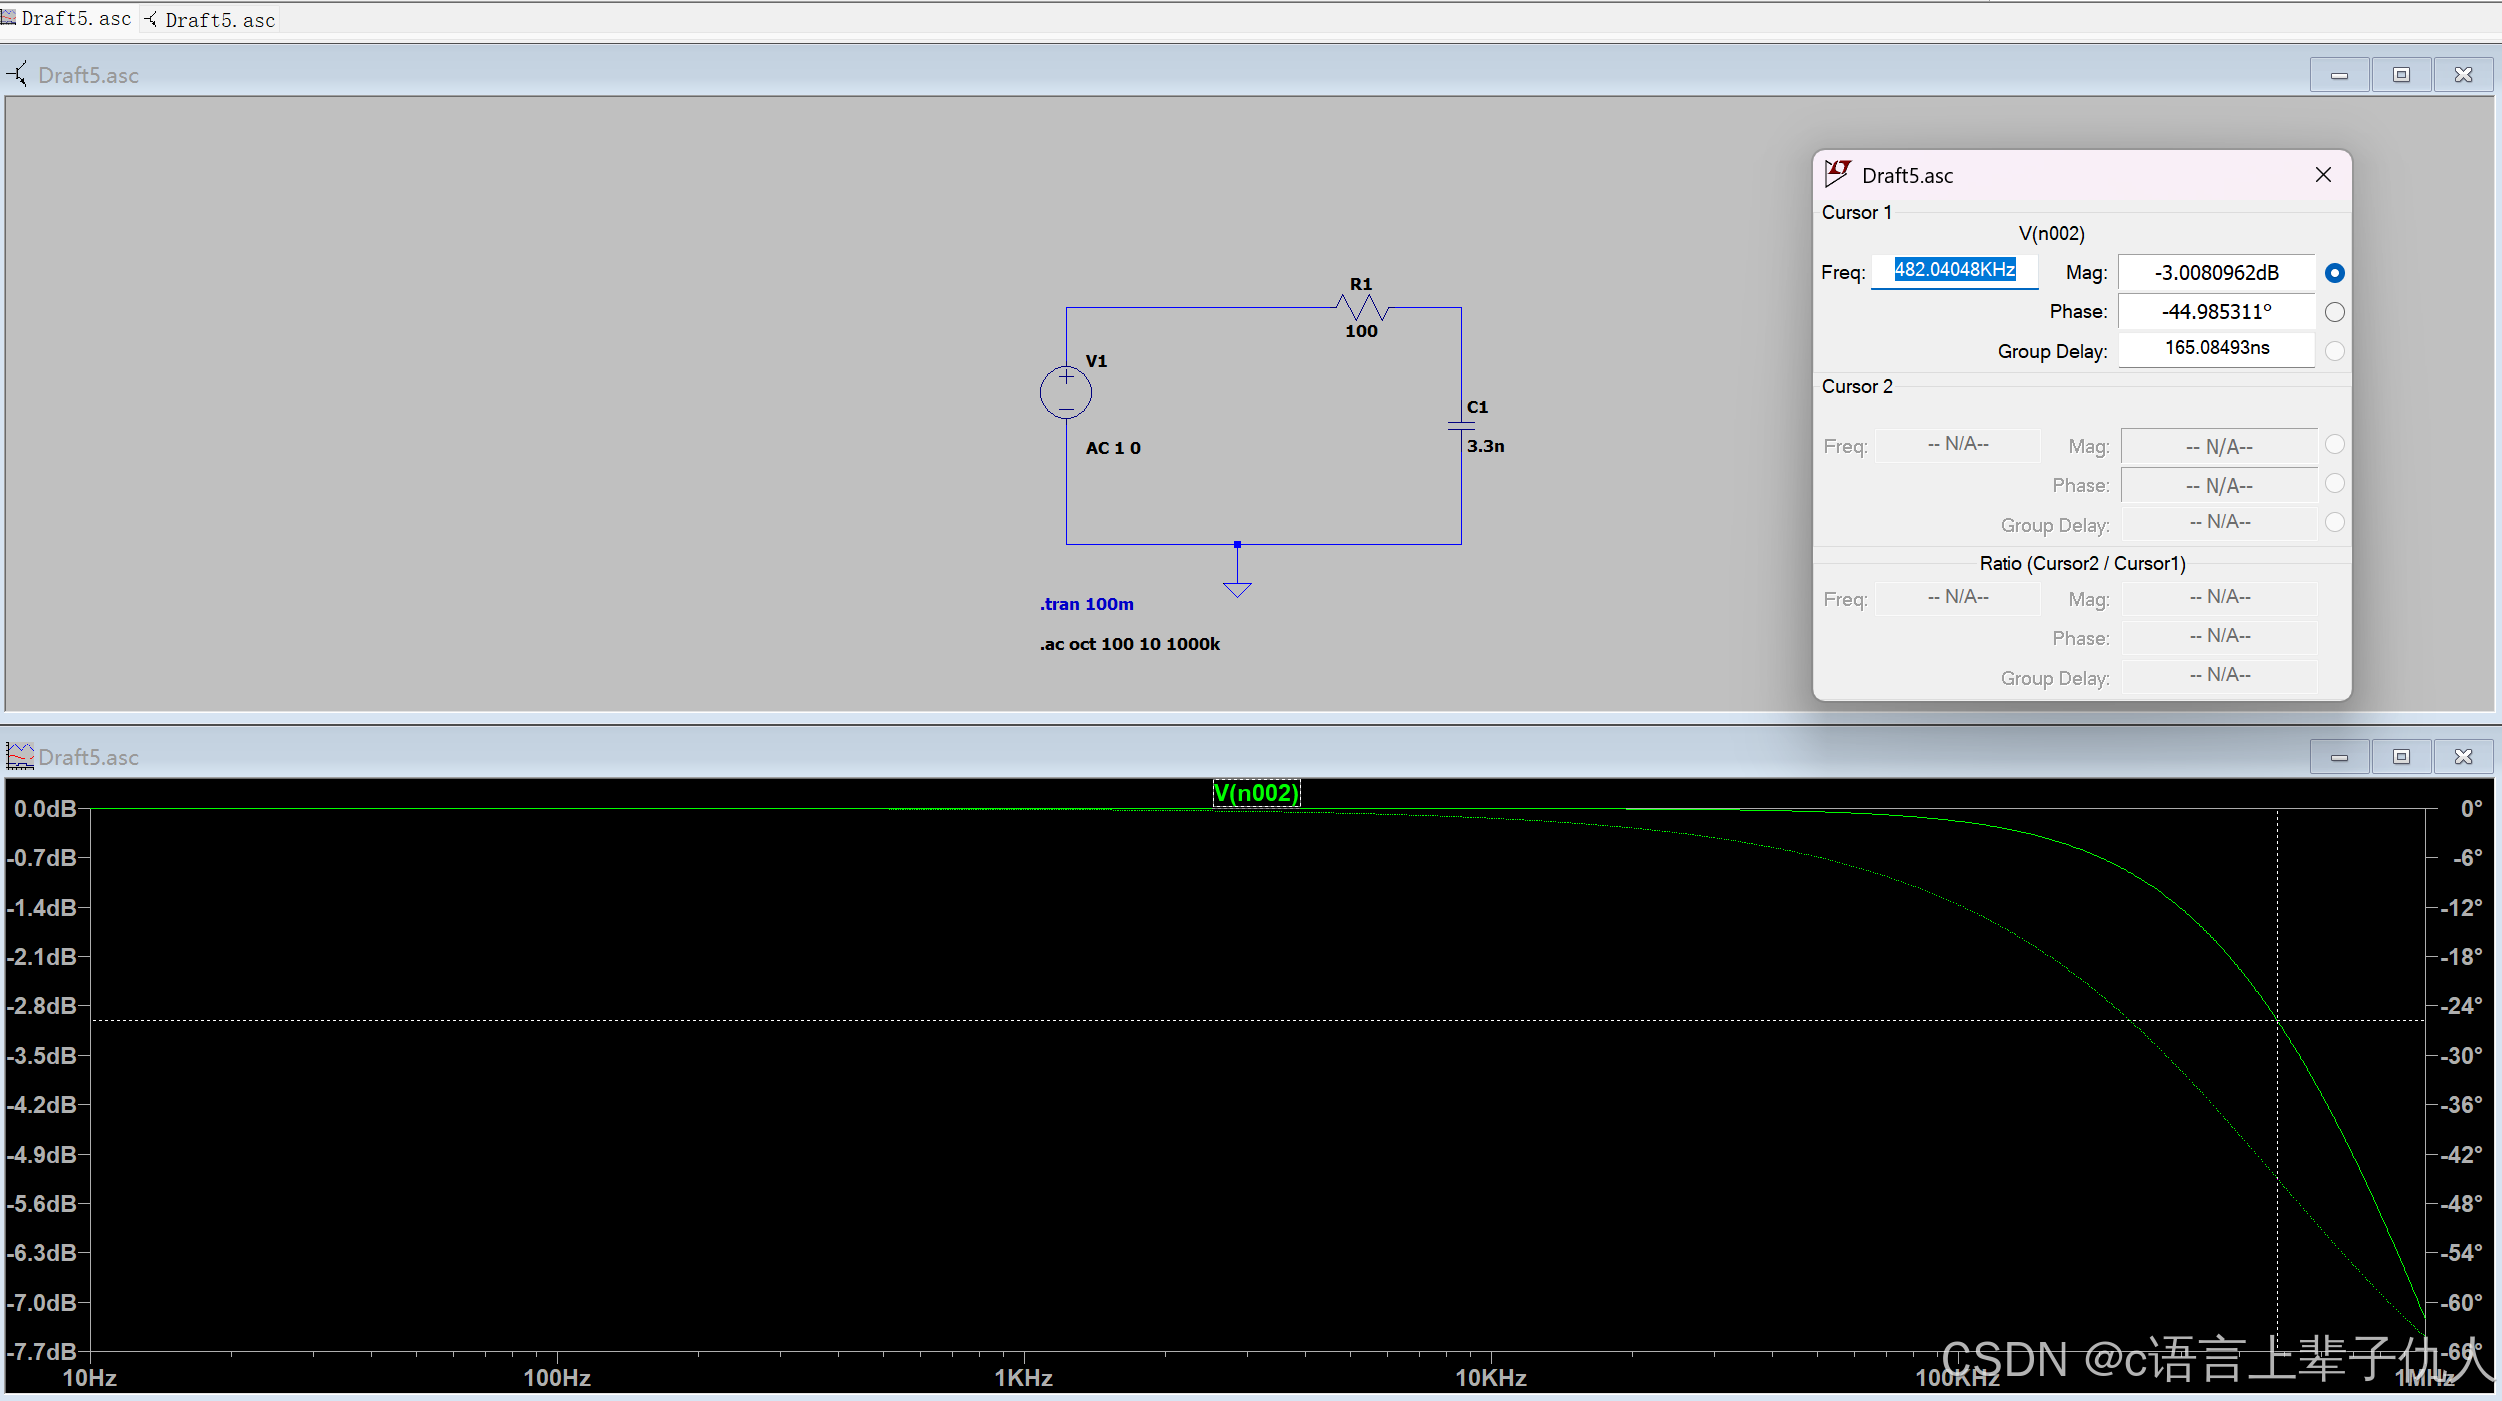Image resolution: width=2502 pixels, height=1401 pixels.
Task: Click the AC 1 0 source value
Action: pos(1113,448)
